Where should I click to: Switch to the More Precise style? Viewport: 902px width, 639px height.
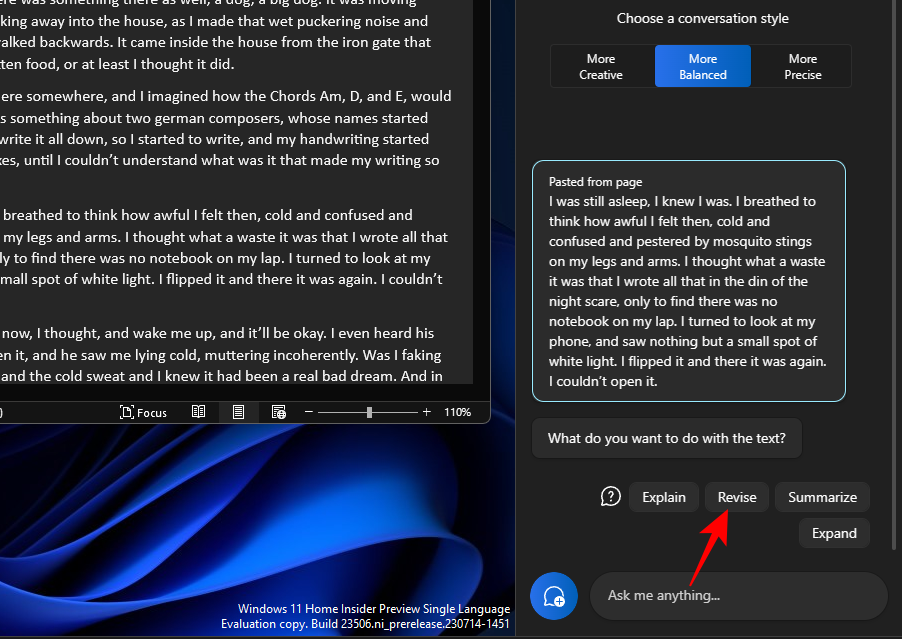click(802, 66)
